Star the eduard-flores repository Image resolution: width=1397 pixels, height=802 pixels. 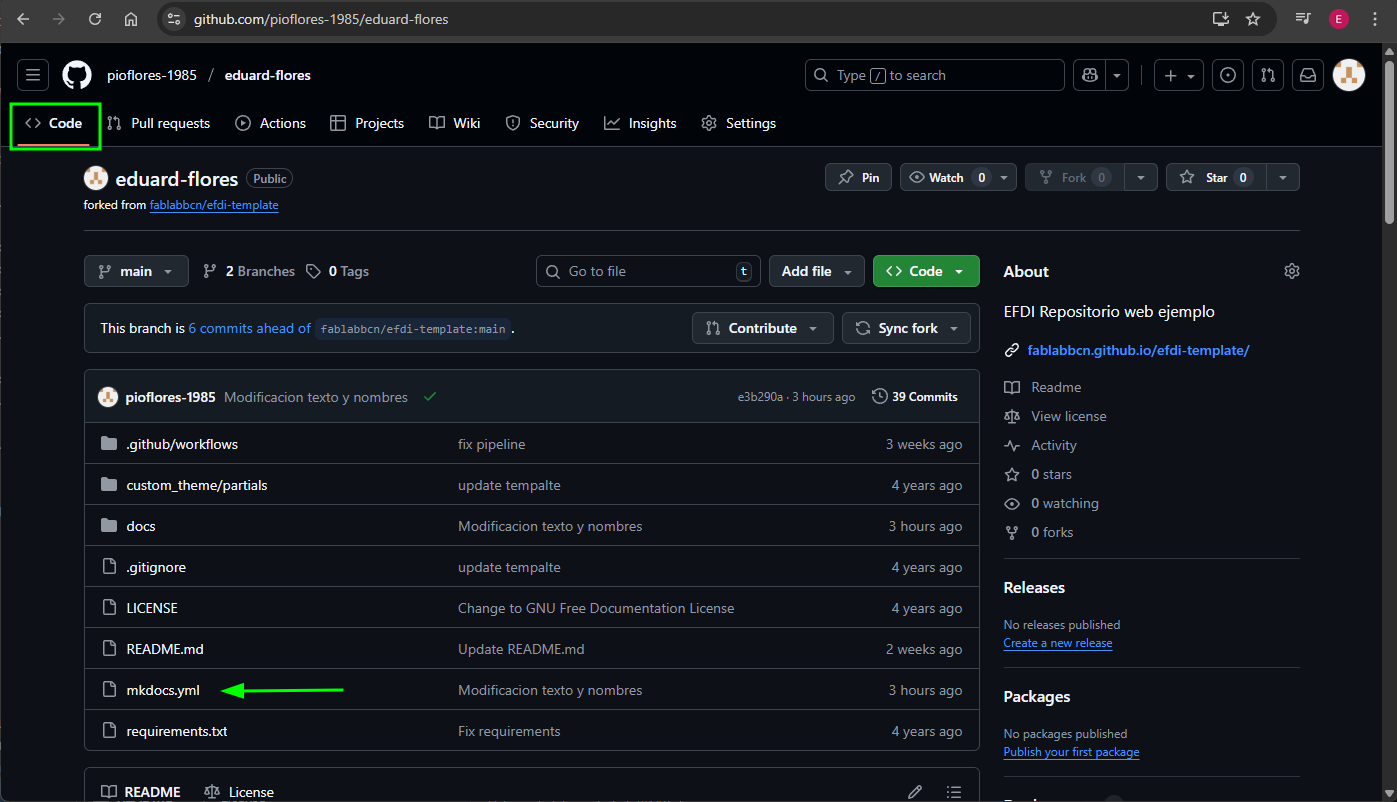point(1214,177)
